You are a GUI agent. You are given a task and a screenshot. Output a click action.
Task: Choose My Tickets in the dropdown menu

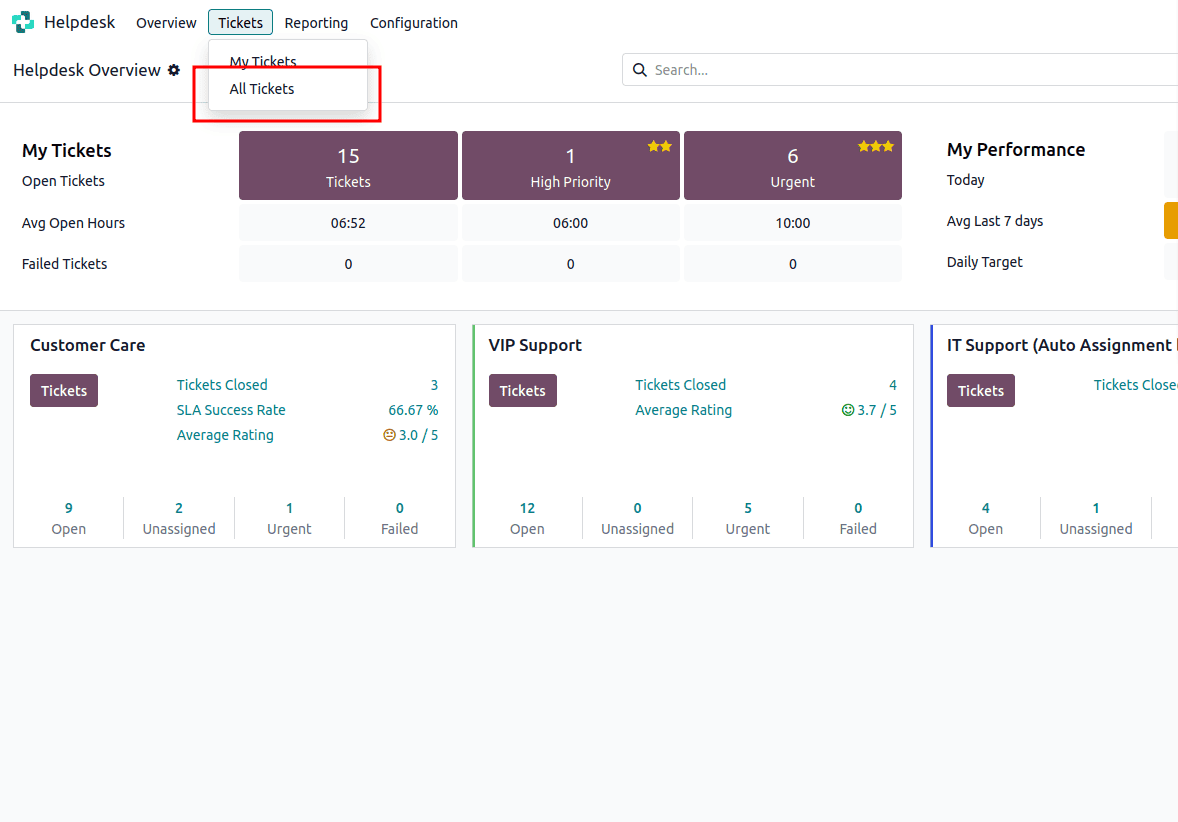point(262,61)
